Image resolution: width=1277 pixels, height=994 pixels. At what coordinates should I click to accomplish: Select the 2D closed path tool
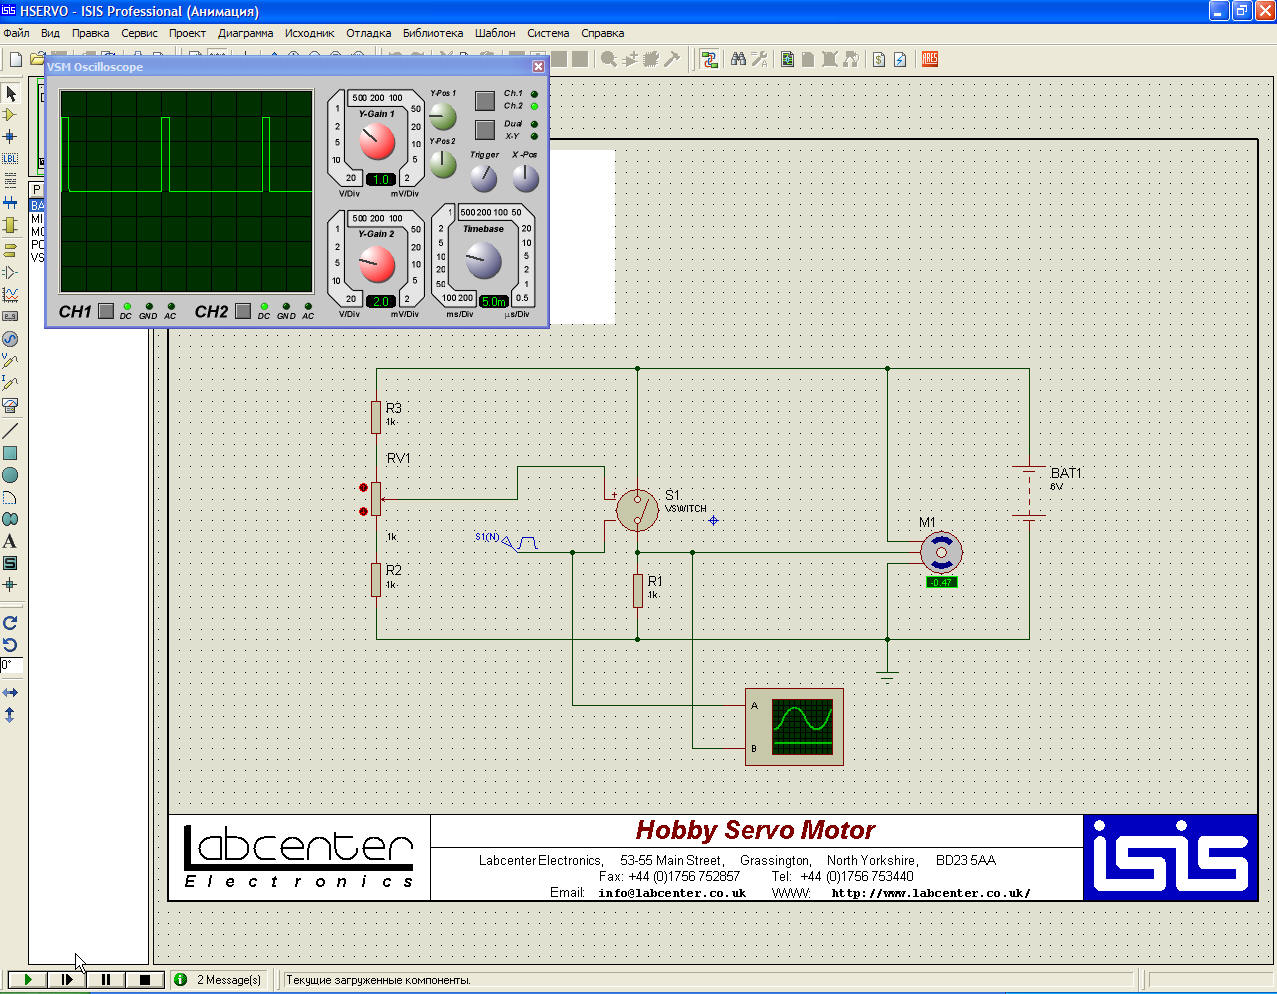(x=10, y=519)
